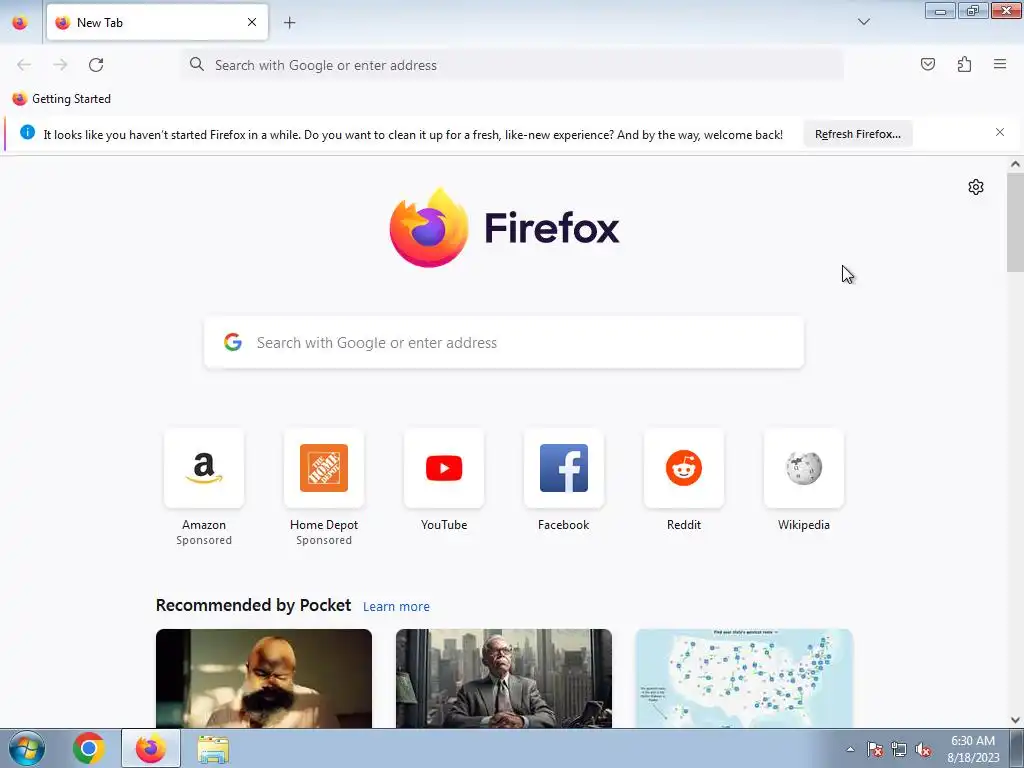Click the page scrollbar down arrow
Image resolution: width=1024 pixels, height=768 pixels.
pos(1015,720)
